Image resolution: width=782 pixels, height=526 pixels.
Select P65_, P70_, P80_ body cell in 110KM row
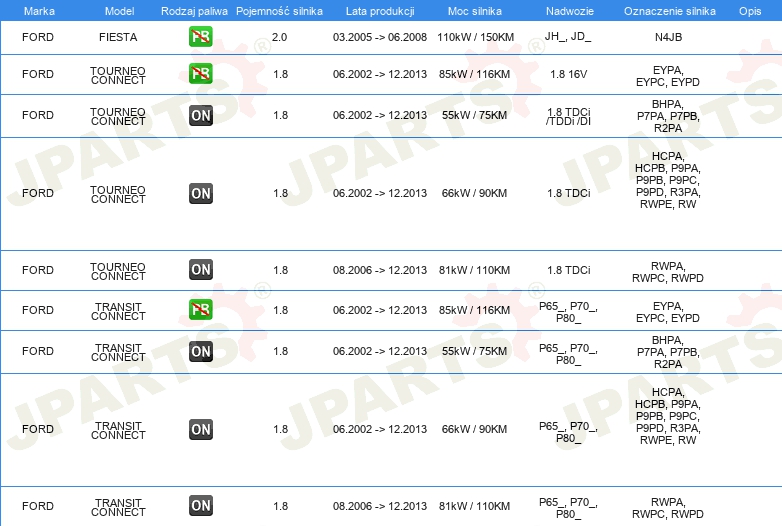[569, 508]
